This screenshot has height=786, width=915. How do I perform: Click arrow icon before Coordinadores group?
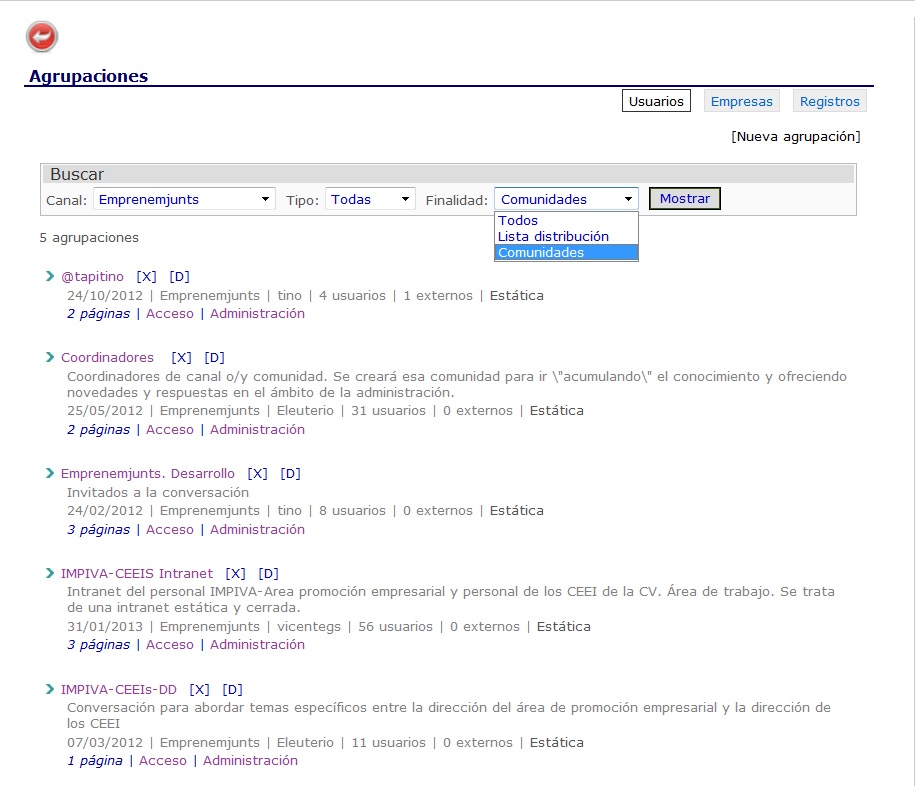tap(50, 357)
